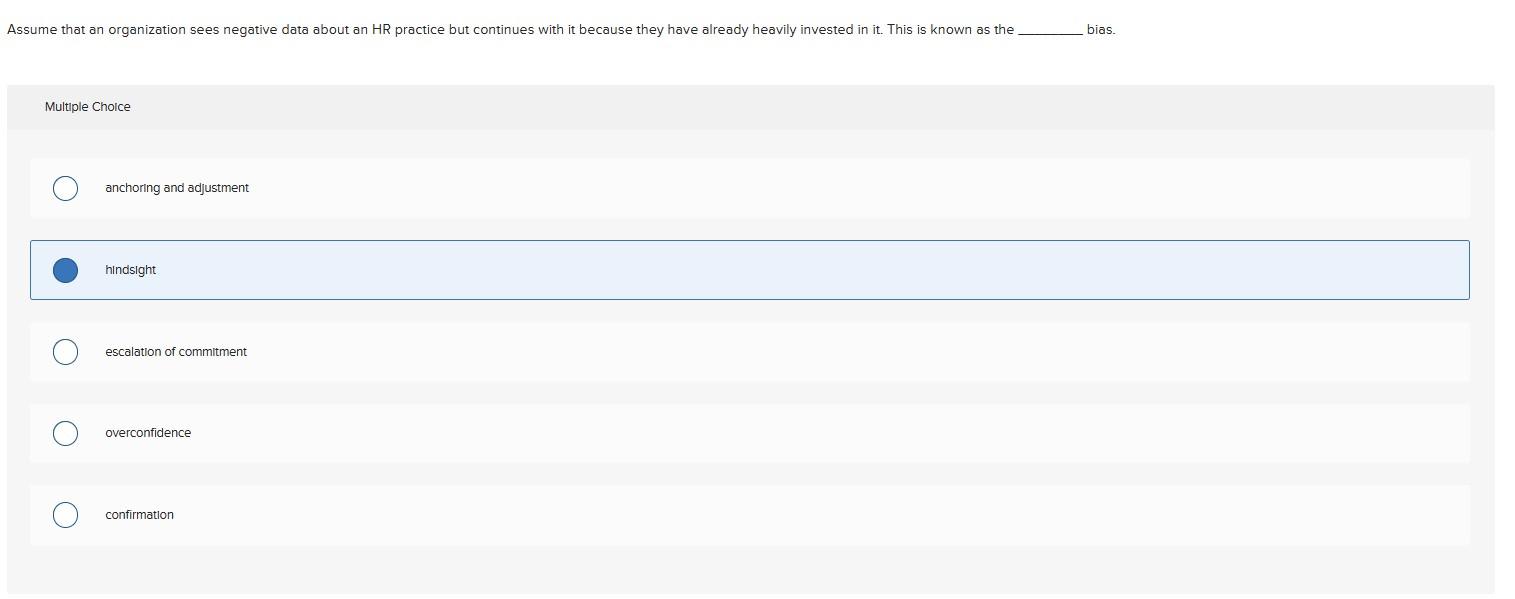Select the confirmation radio button
This screenshot has width=1515, height=599.
(x=64, y=514)
